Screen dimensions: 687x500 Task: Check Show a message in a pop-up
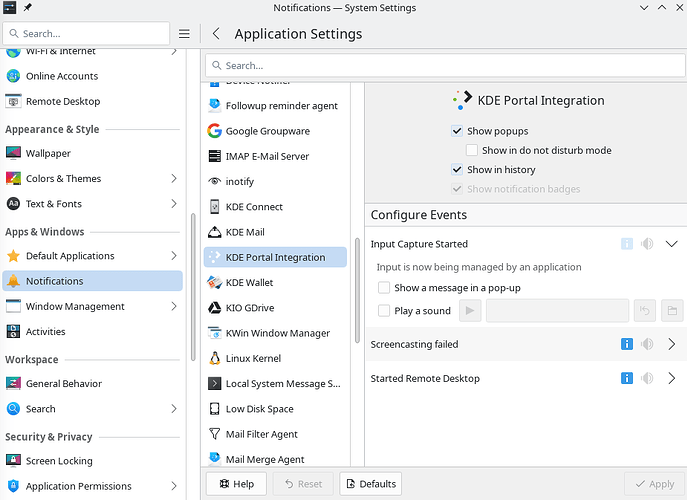384,288
